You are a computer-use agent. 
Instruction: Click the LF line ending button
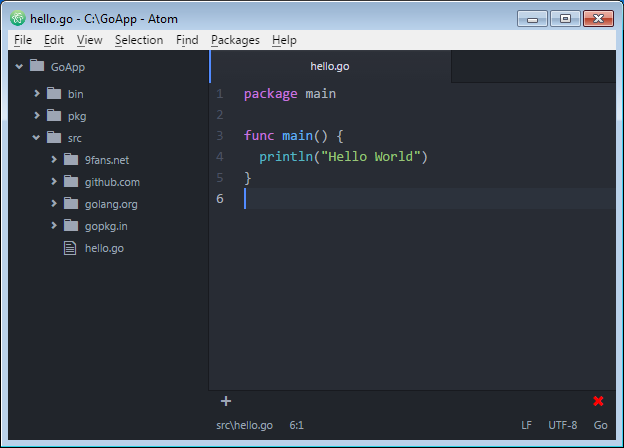point(526,425)
